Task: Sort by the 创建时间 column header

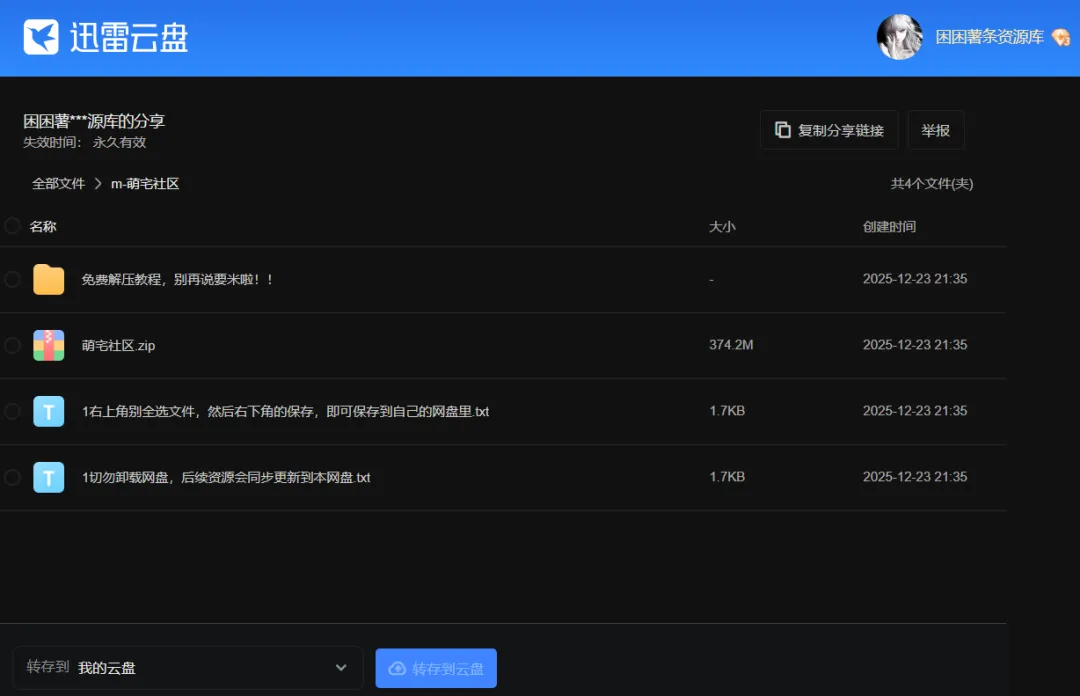Action: click(889, 227)
